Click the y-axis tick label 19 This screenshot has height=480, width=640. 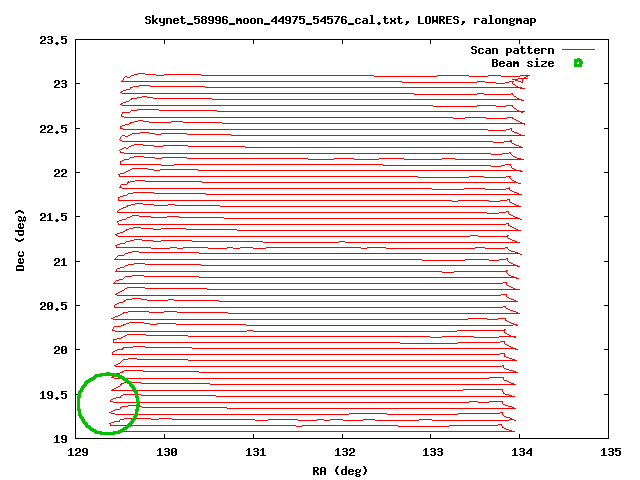pos(60,439)
